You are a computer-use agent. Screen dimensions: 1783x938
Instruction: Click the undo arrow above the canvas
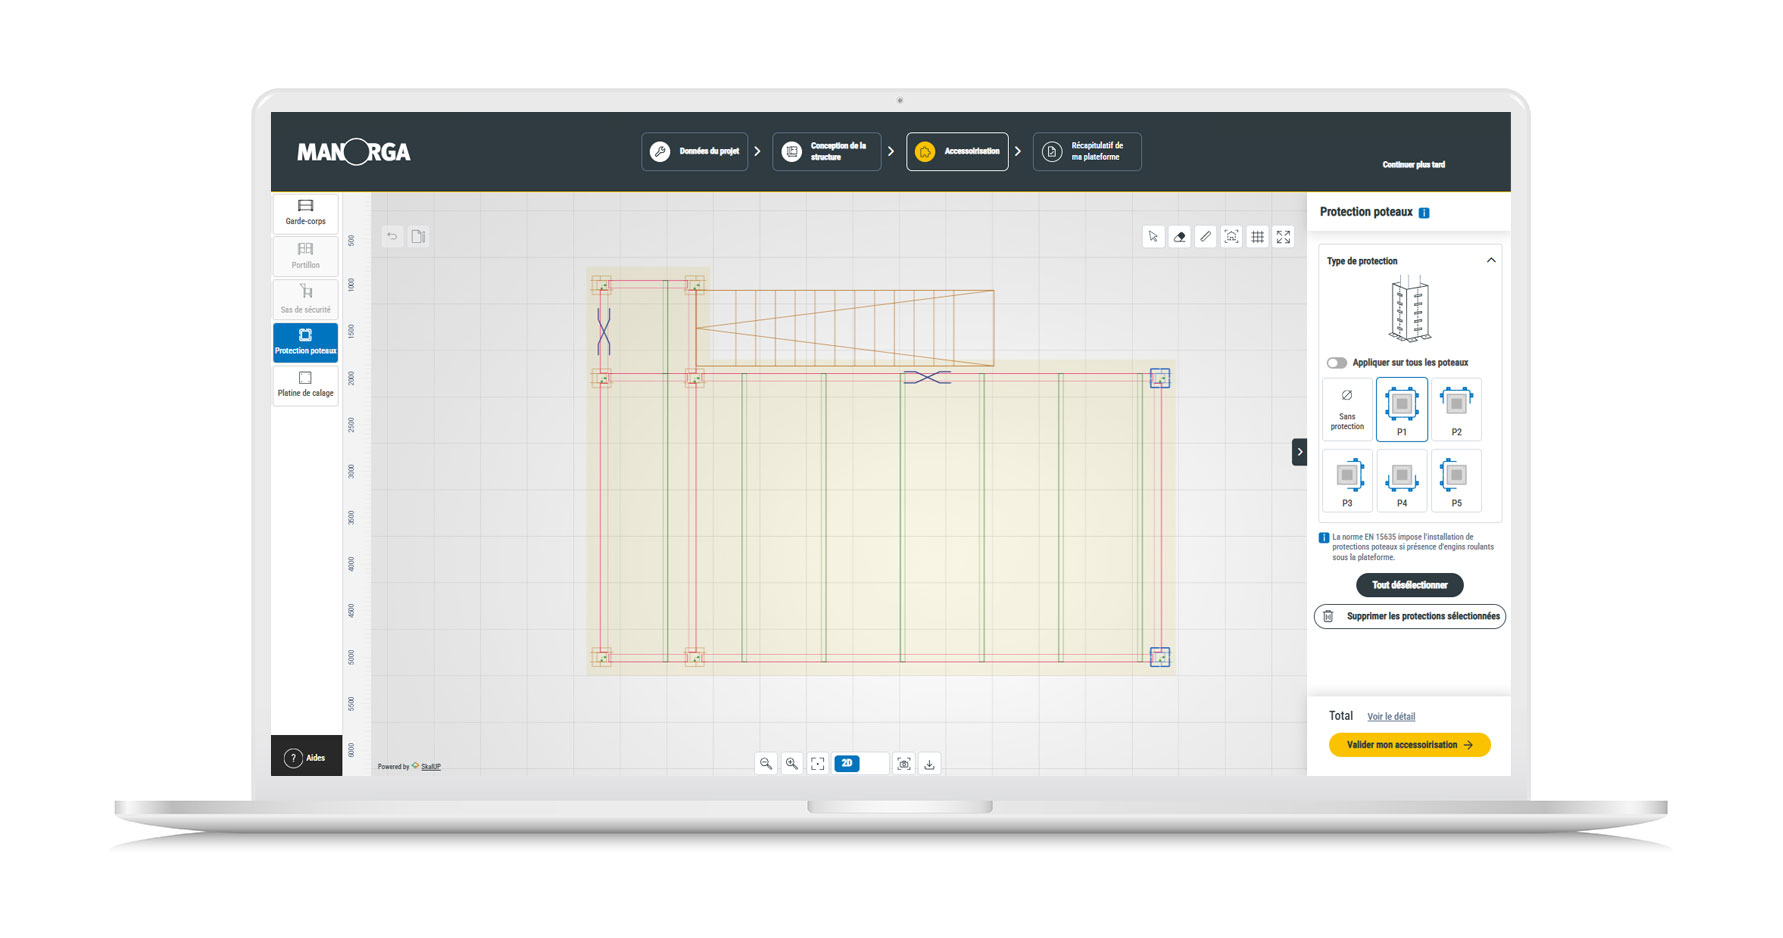coord(391,236)
